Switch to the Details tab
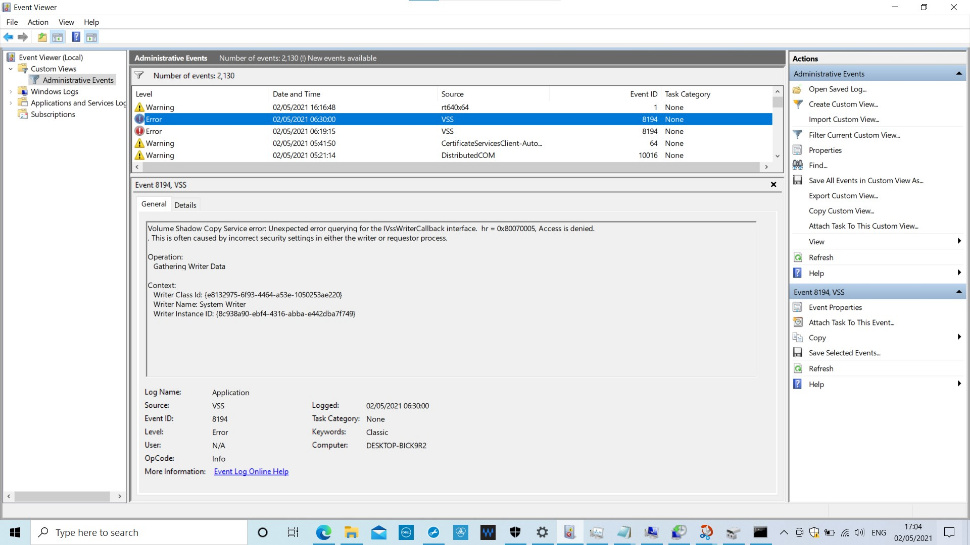The height and width of the screenshot is (545, 970). [x=185, y=205]
